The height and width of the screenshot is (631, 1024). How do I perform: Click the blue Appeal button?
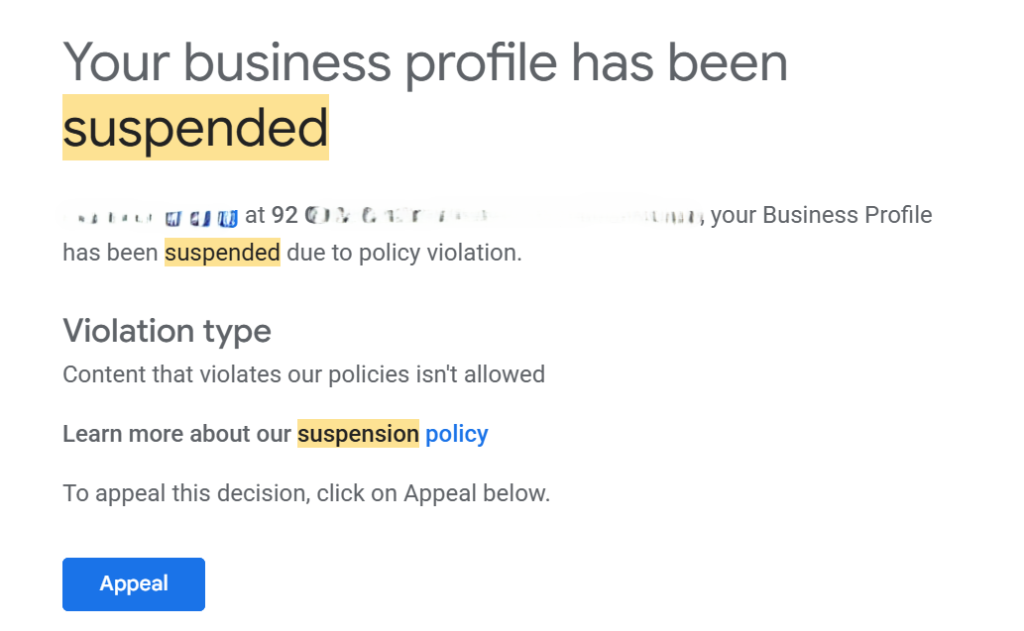(133, 584)
